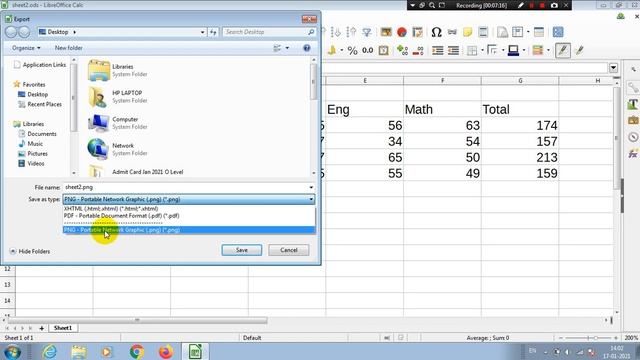The width and height of the screenshot is (640, 360).
Task: Insert hyperlink using the chain link icon
Action: click(452, 32)
